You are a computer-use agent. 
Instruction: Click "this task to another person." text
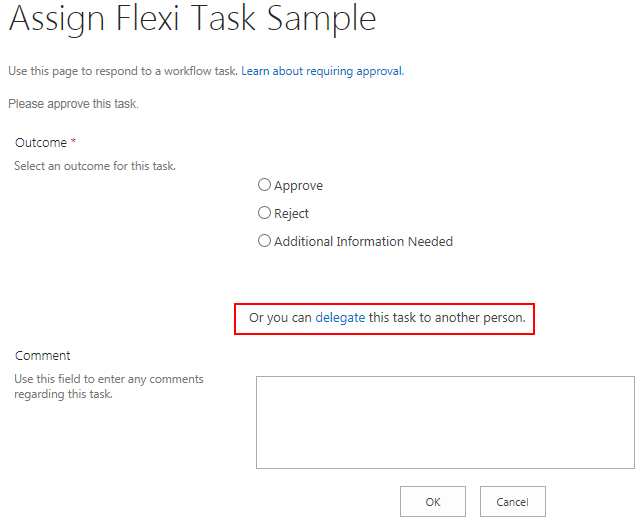[x=446, y=318]
